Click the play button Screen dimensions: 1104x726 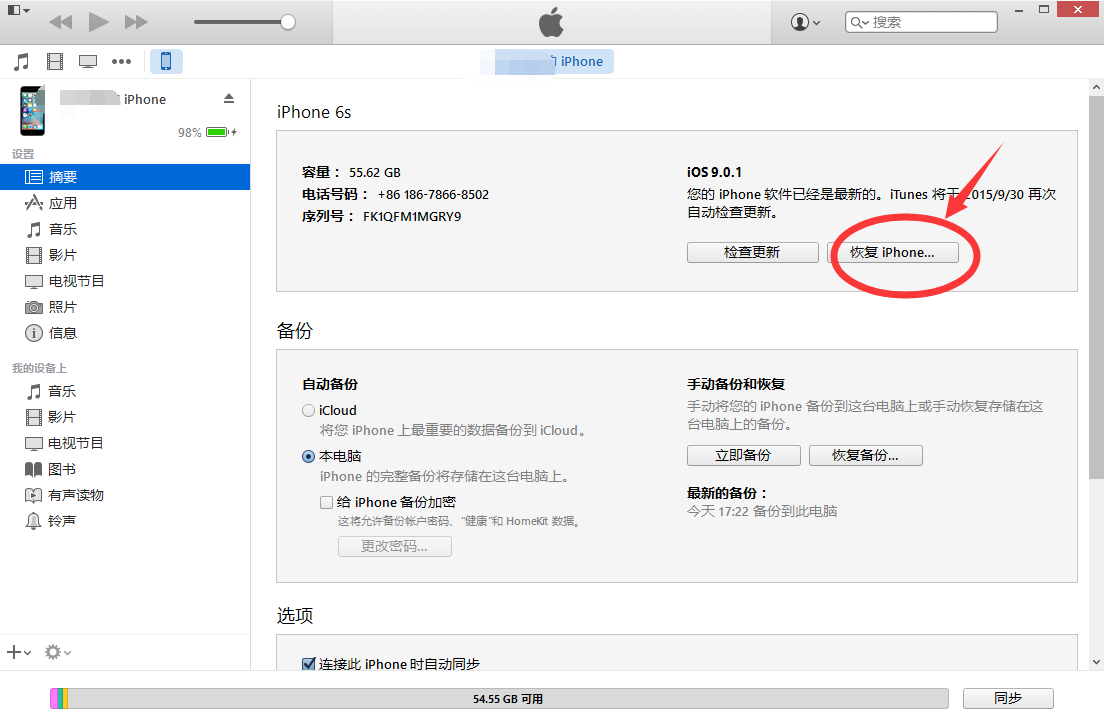click(x=99, y=22)
